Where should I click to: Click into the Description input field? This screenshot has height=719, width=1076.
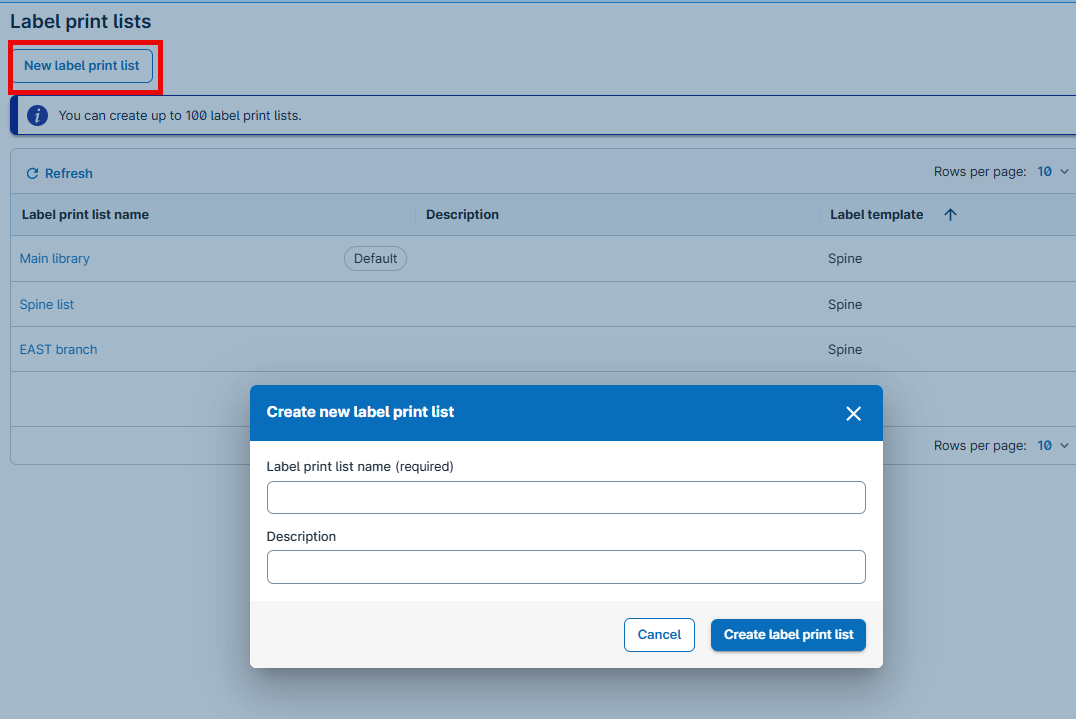(566, 567)
